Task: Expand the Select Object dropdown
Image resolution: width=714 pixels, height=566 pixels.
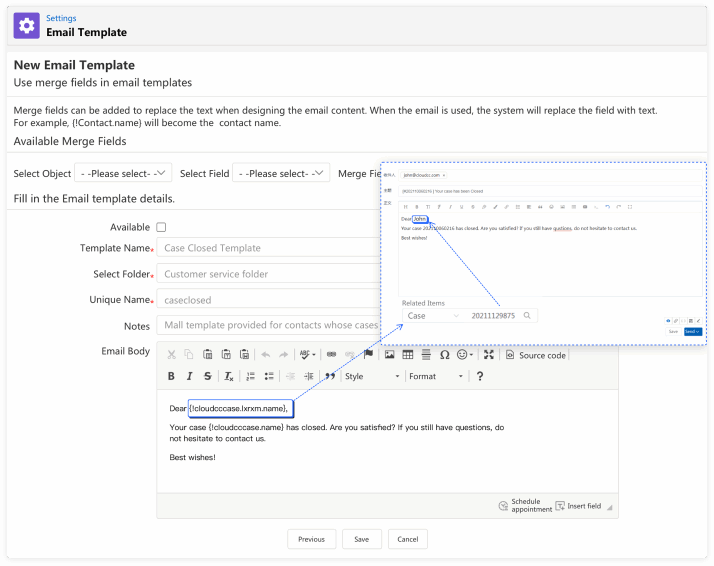Action: coord(124,173)
